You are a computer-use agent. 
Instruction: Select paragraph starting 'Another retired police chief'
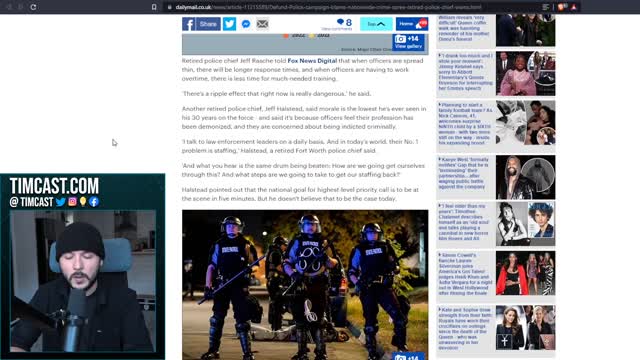[304, 118]
